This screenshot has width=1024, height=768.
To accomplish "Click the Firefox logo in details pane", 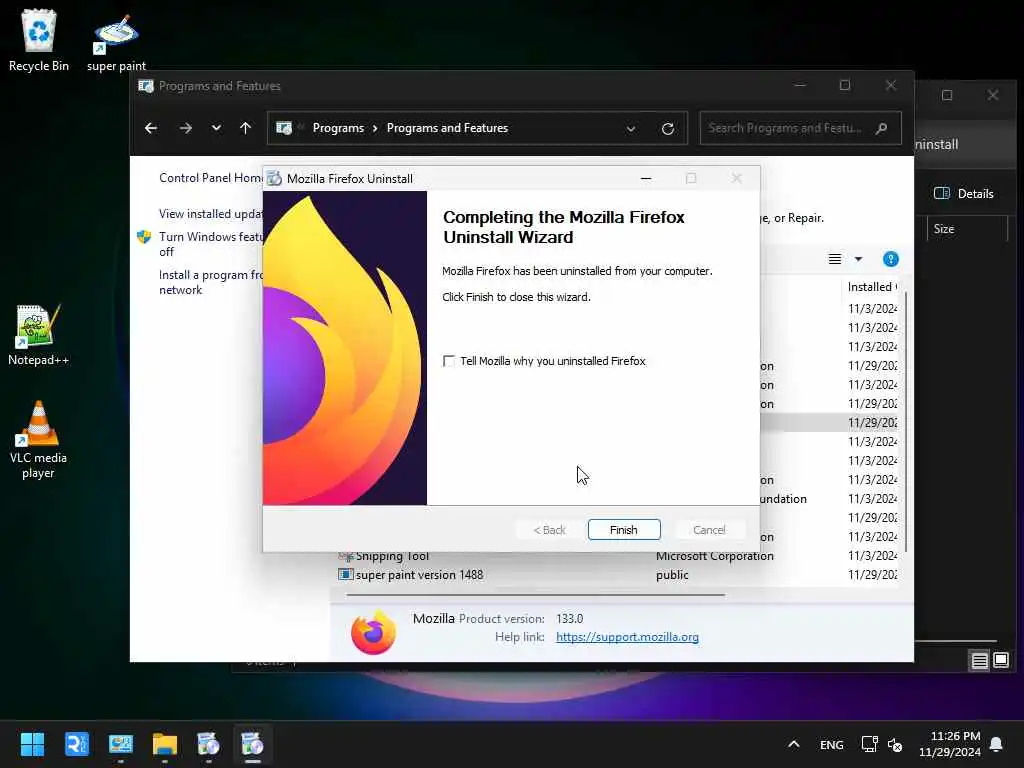I will [x=374, y=632].
